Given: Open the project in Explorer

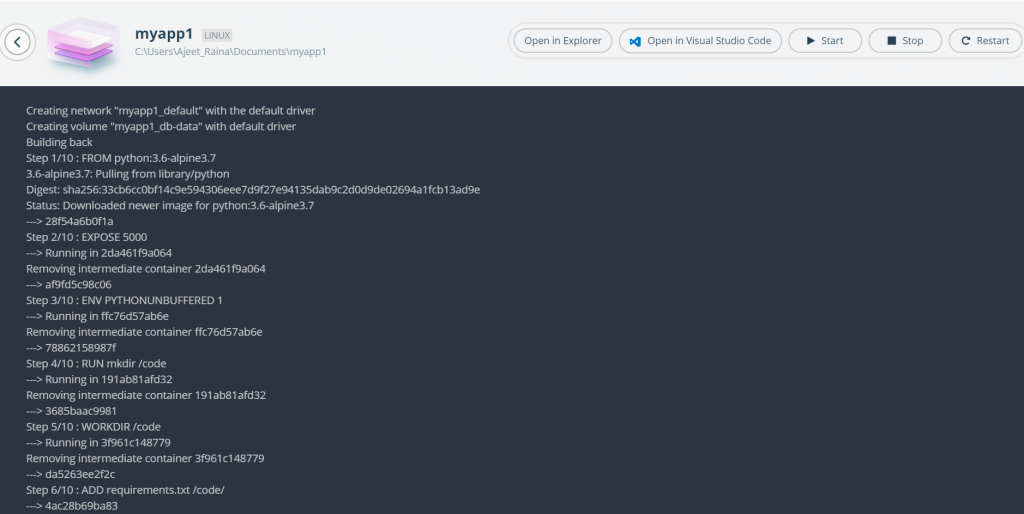Looking at the screenshot, I should [563, 40].
